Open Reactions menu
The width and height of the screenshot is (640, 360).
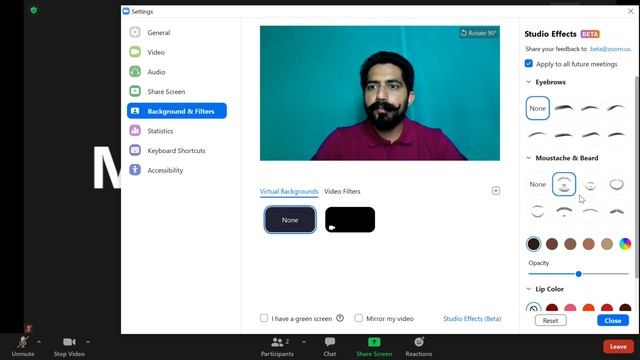tap(419, 347)
